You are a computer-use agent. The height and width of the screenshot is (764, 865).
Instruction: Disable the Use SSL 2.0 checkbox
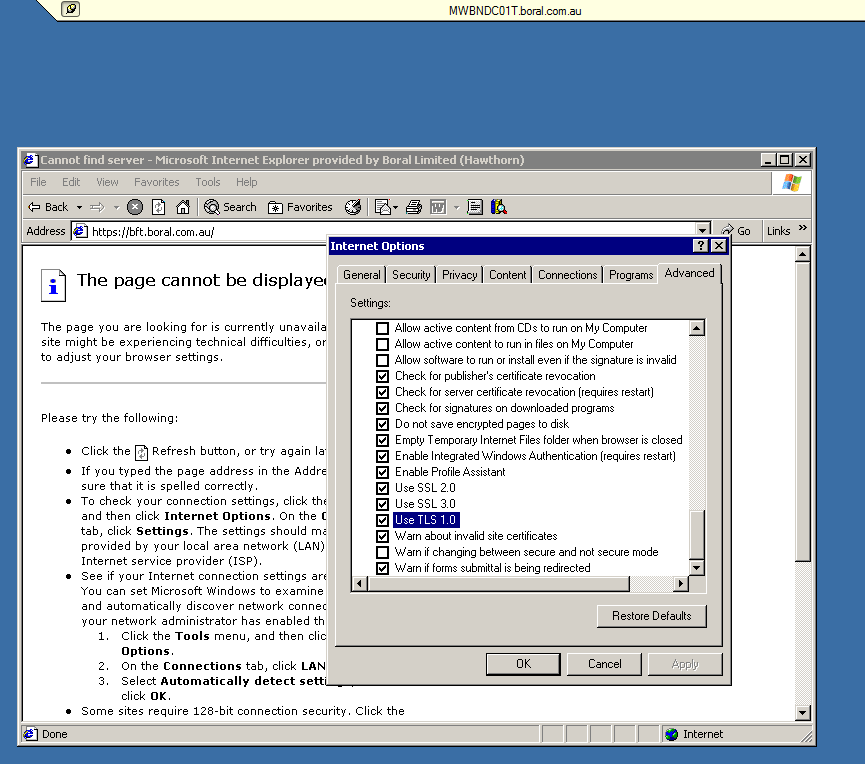click(382, 488)
